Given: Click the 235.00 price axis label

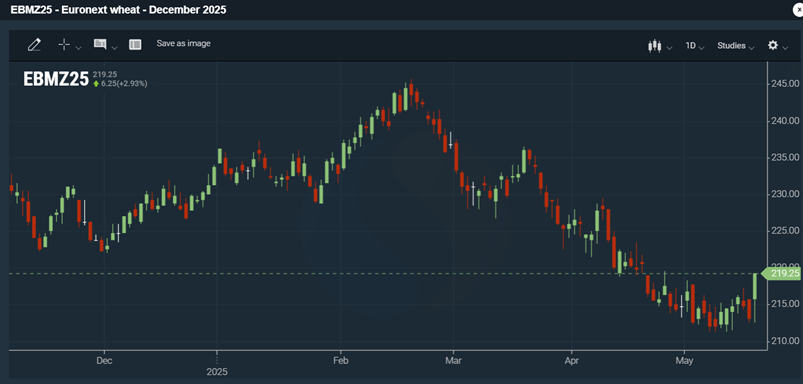Looking at the screenshot, I should pyautogui.click(x=785, y=157).
